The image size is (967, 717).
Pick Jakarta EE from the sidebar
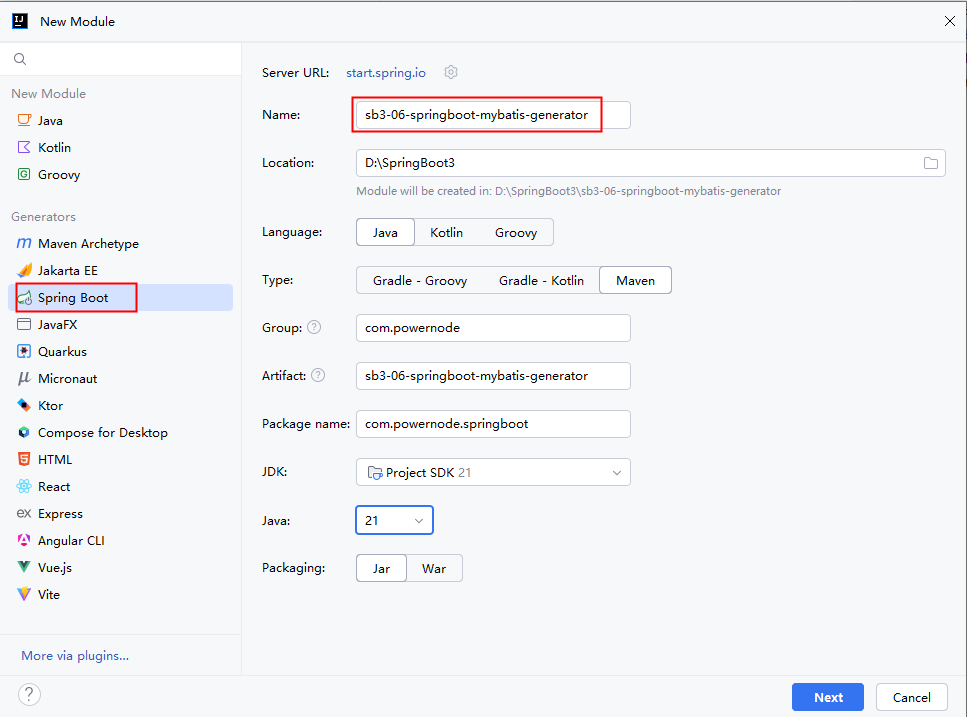[68, 271]
